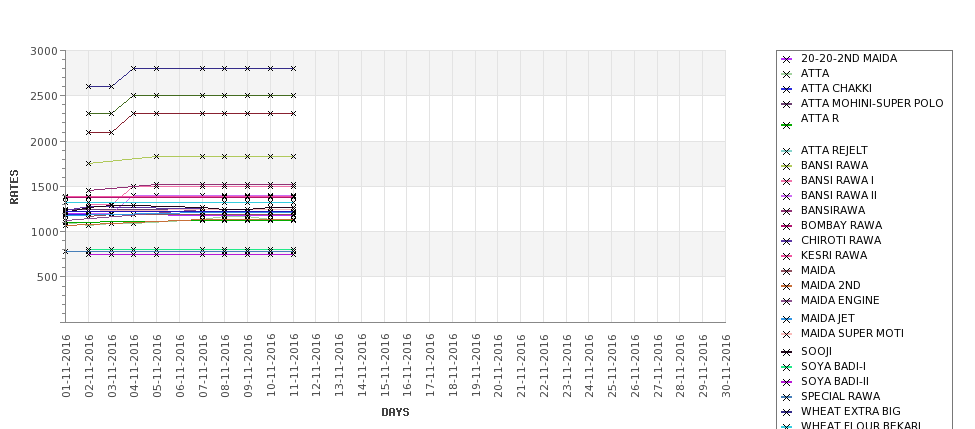Select the 'MAIDA SUPER MOTI' legend label

point(852,333)
